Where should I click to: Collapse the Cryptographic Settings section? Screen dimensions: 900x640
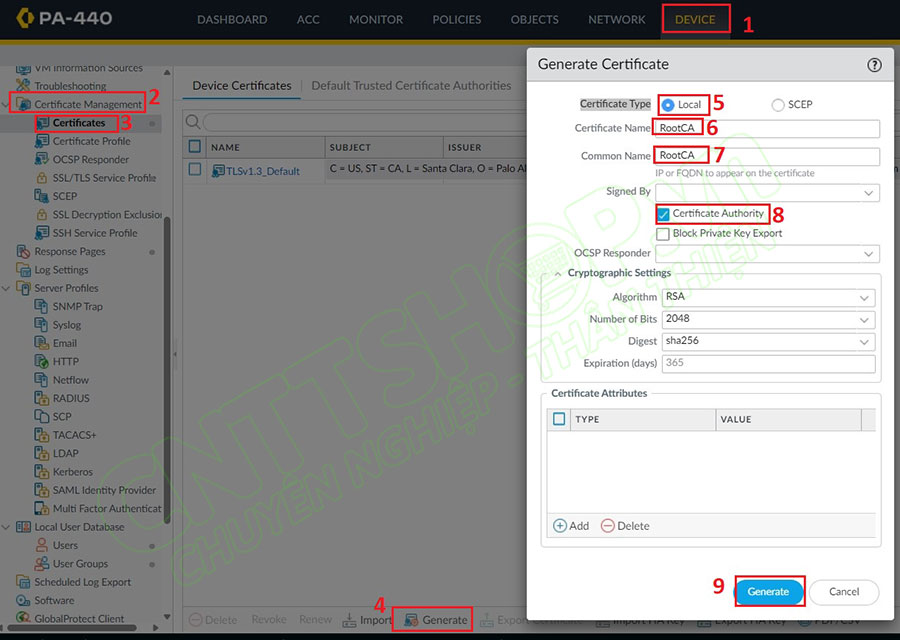pos(558,274)
